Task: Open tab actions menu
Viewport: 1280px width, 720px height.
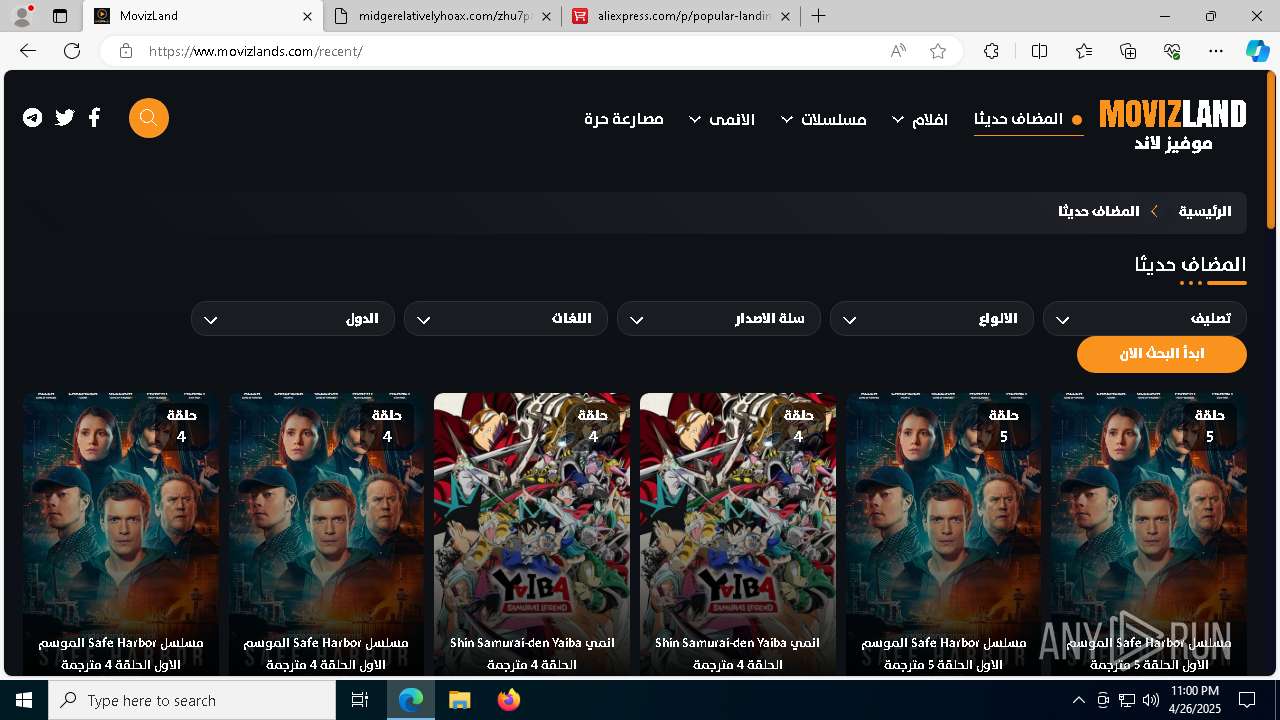Action: (60, 16)
